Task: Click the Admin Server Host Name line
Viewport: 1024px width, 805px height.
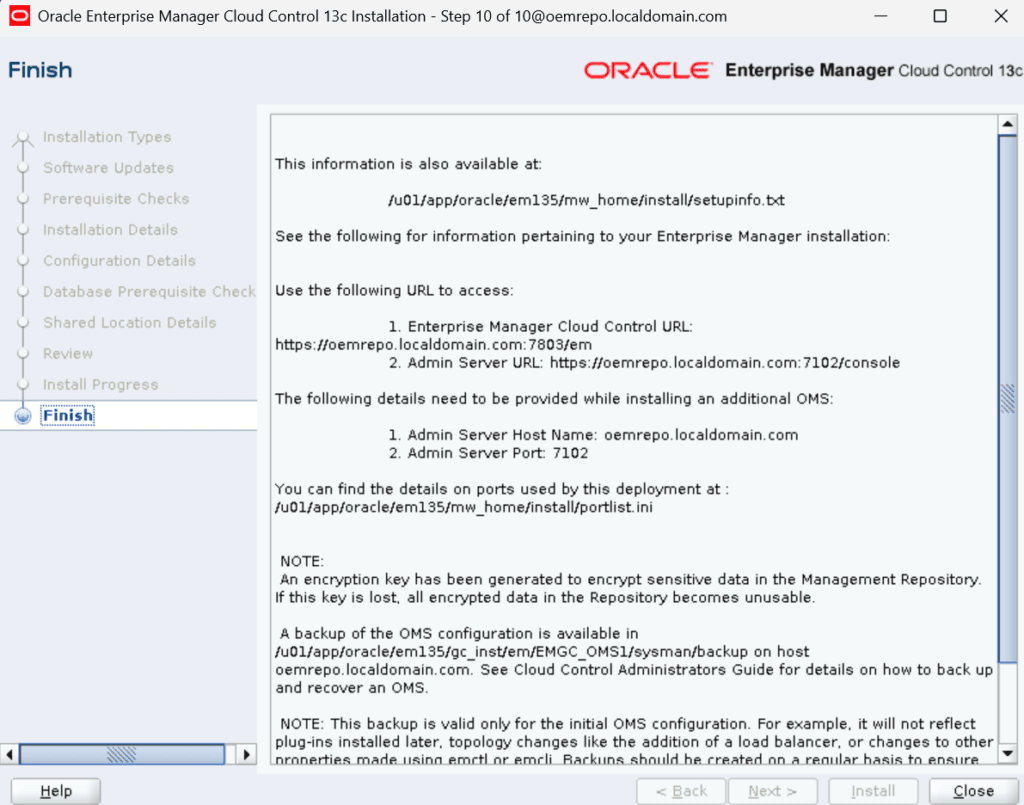Action: click(593, 435)
